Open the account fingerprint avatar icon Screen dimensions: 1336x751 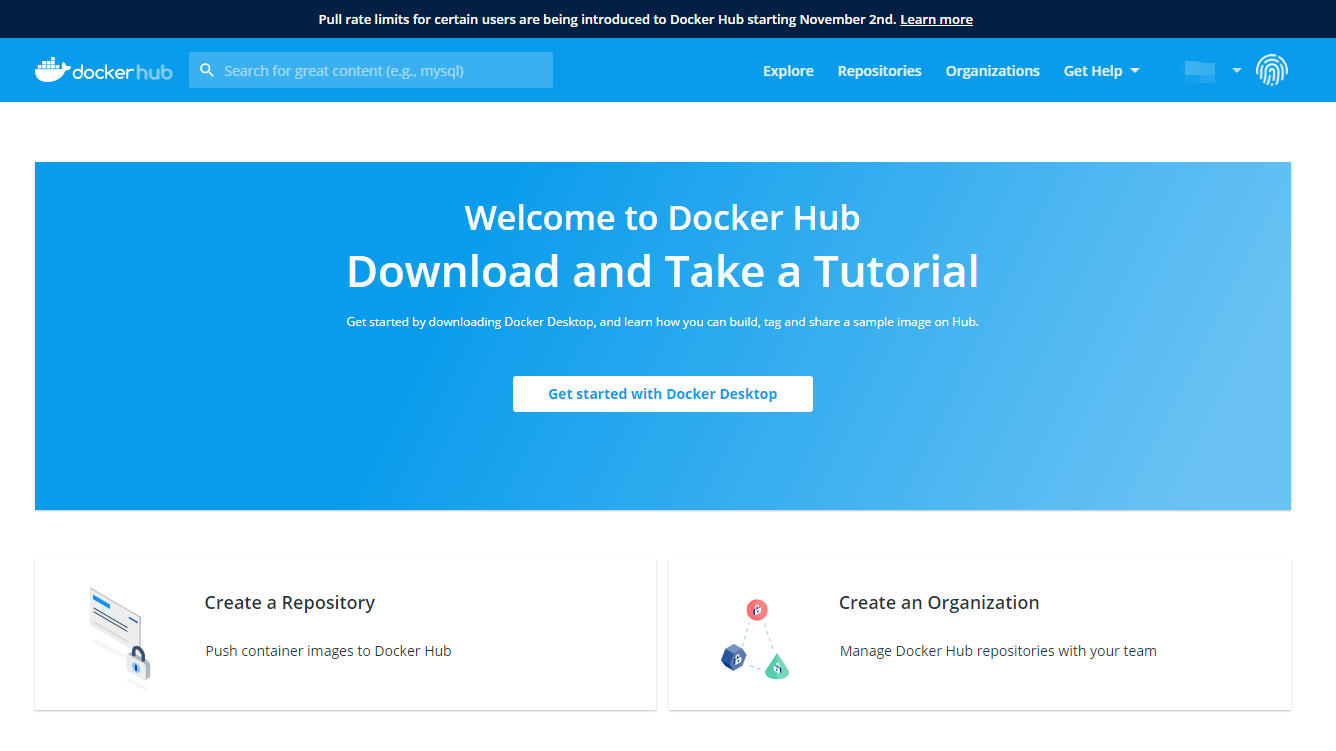(x=1272, y=70)
